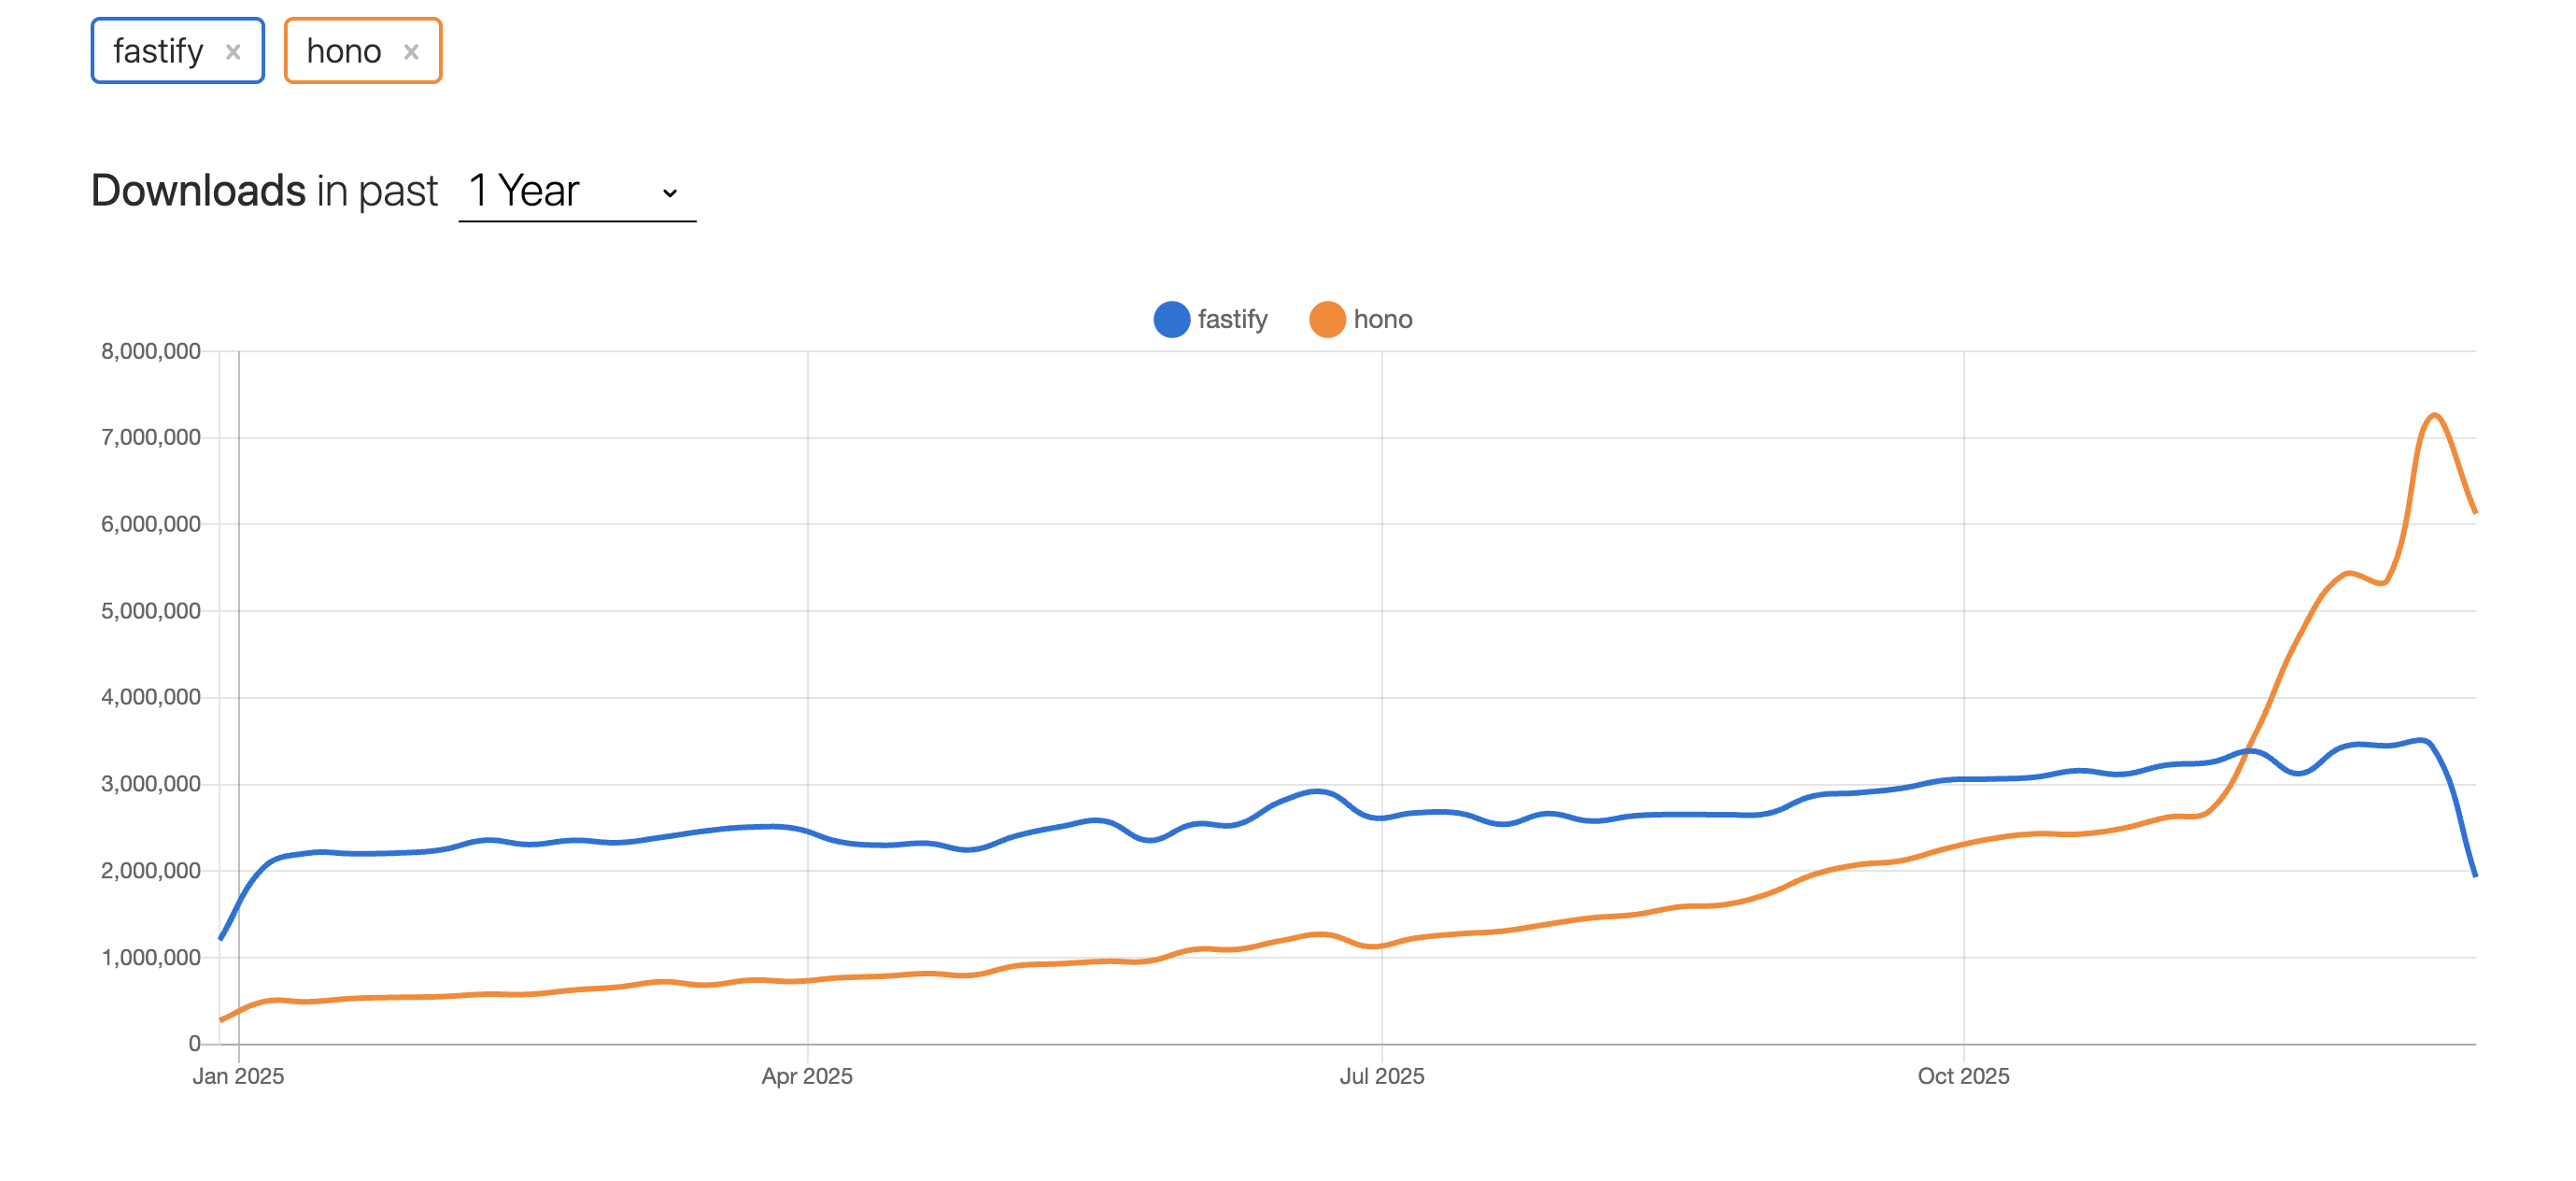Open the 1 Year time range dropdown
Image resolution: width=2576 pixels, height=1181 pixels.
coord(576,191)
